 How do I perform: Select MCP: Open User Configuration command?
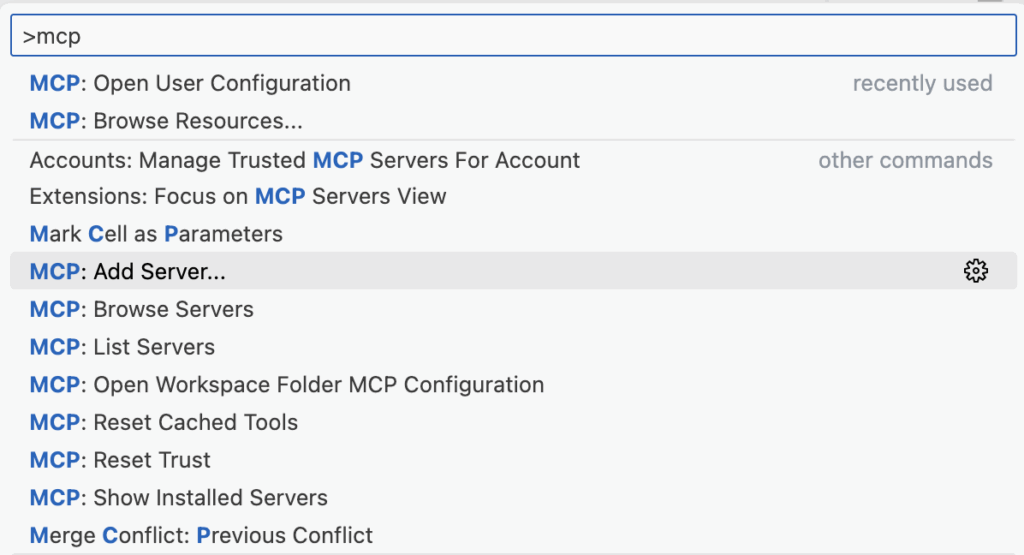pos(190,84)
